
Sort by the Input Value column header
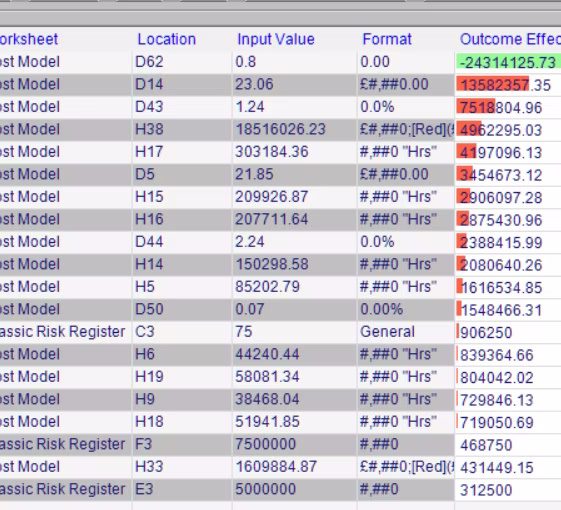click(x=276, y=39)
